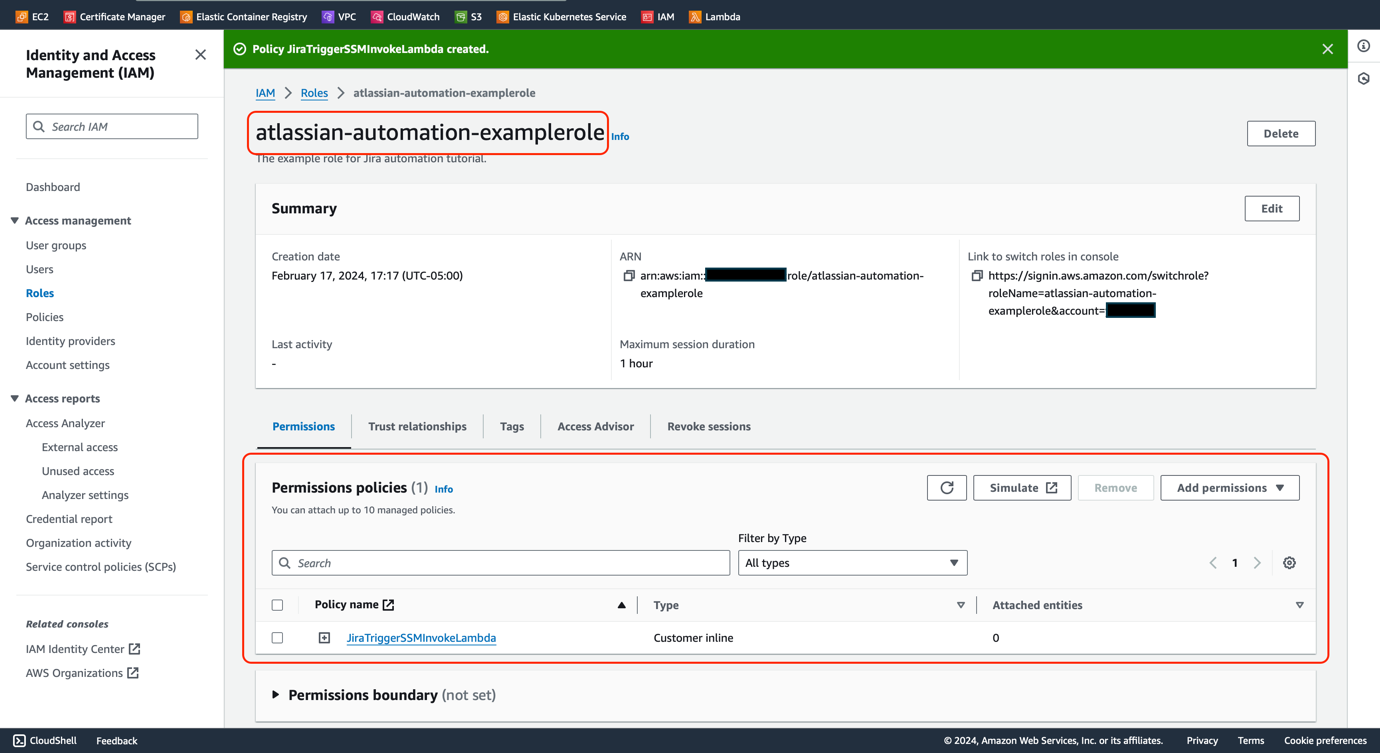The image size is (1380, 753).
Task: Click the search magnifier in Search IAM
Action: pos(39,127)
